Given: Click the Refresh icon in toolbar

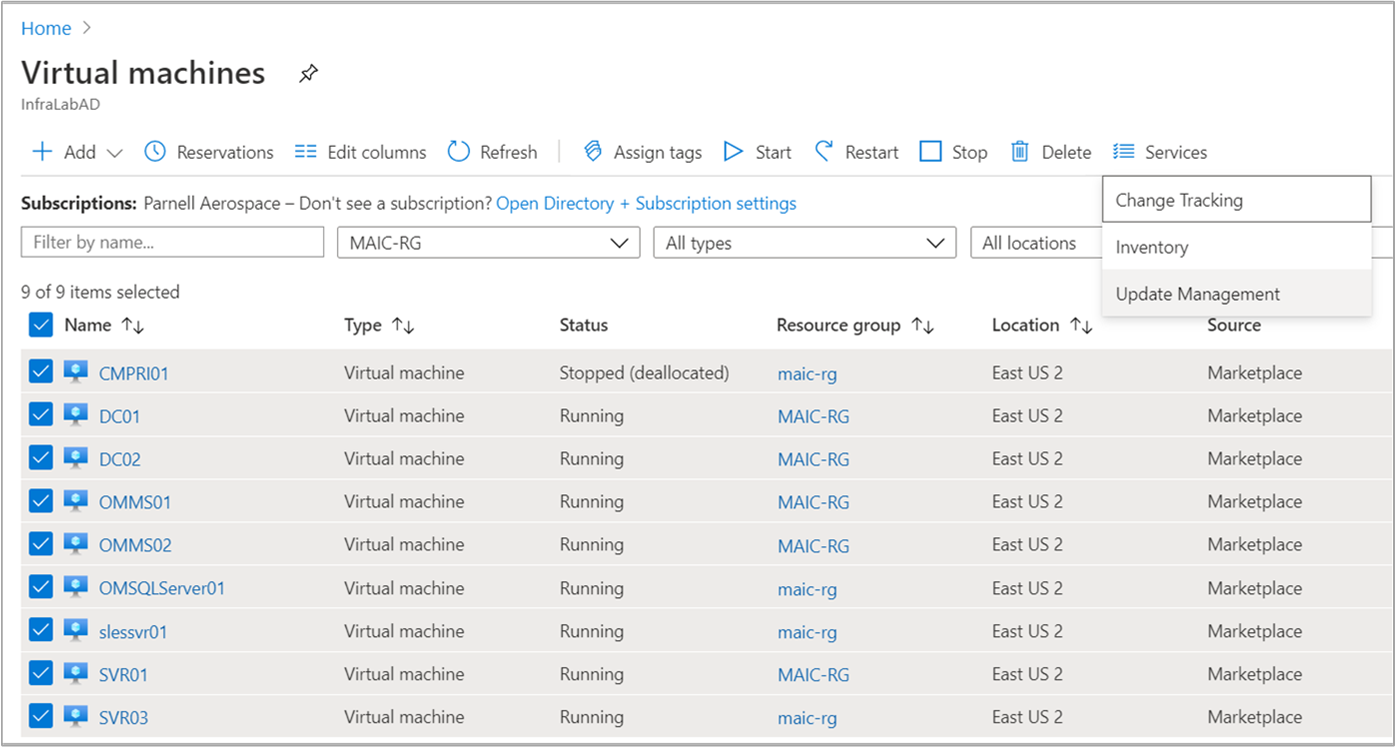Looking at the screenshot, I should click(x=459, y=152).
